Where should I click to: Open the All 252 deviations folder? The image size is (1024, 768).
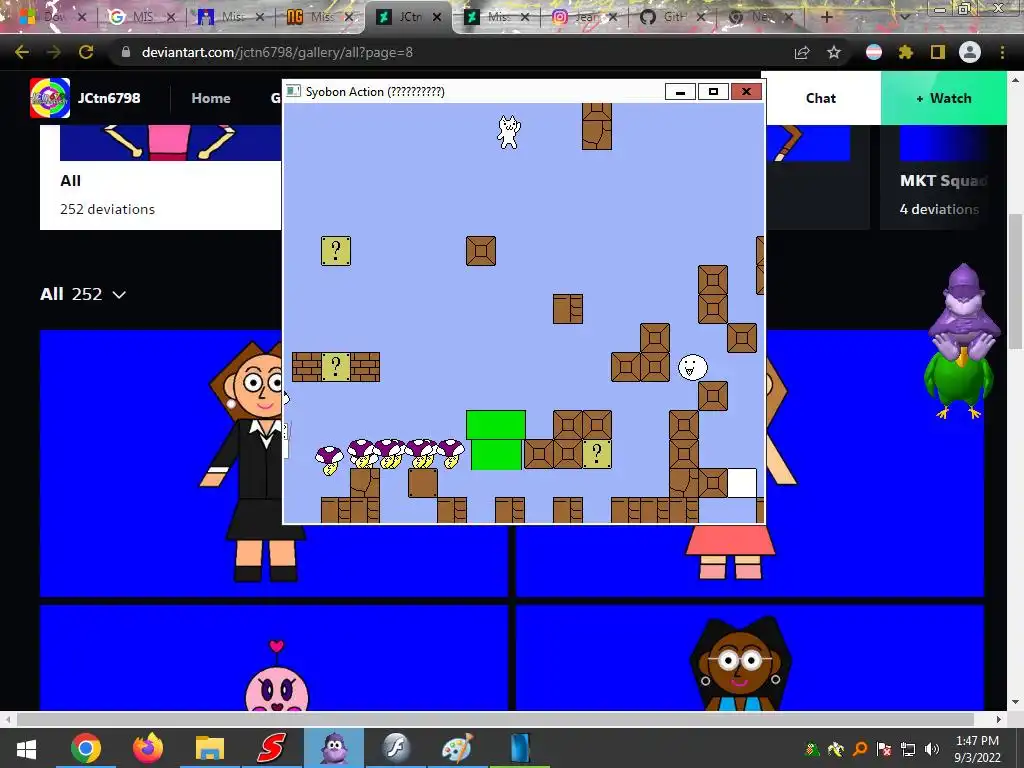point(161,177)
